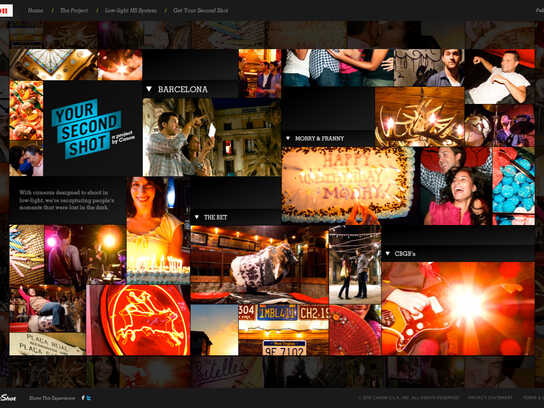Toggle the CBGB's section arrow
This screenshot has height=408, width=544.
(x=388, y=254)
